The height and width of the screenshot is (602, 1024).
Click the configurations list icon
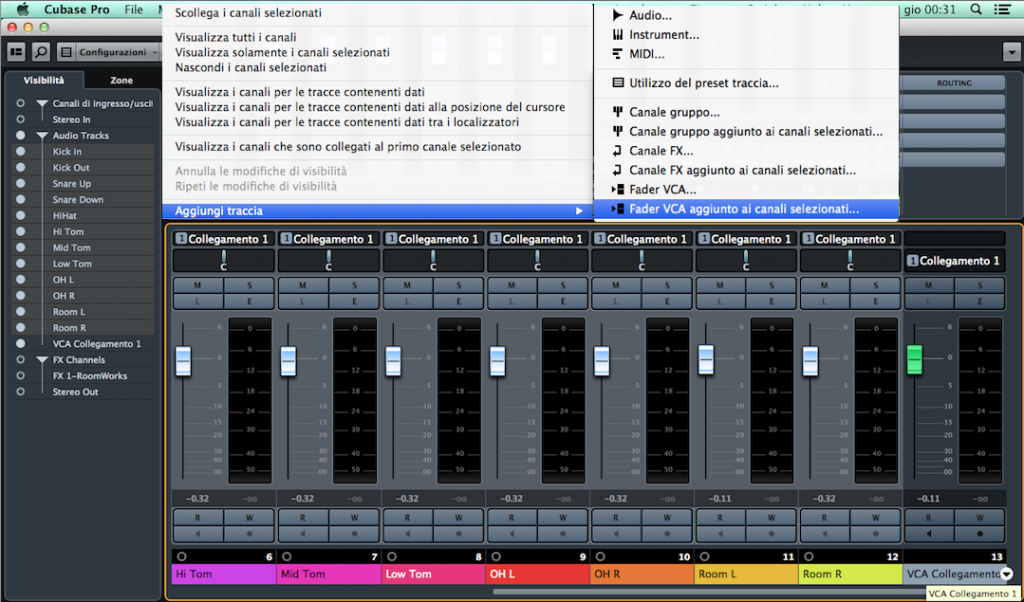pyautogui.click(x=65, y=52)
